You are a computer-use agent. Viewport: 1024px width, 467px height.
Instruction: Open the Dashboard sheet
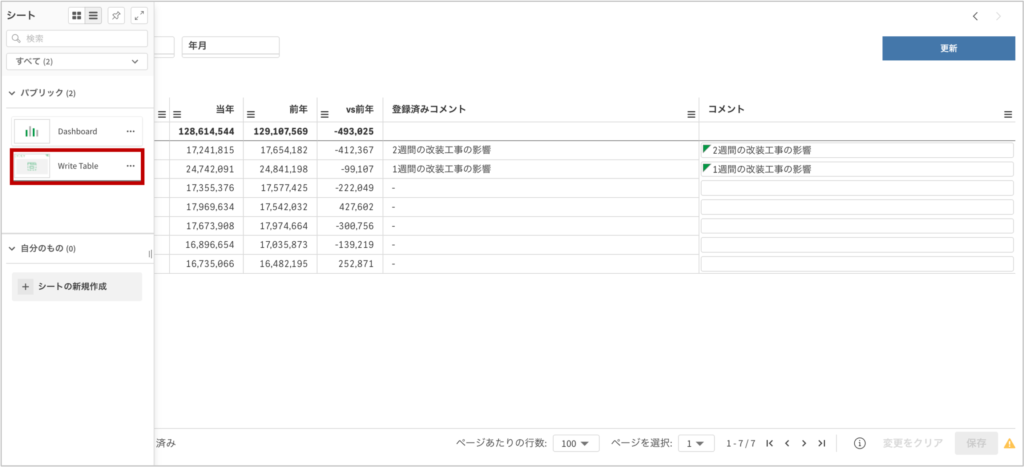pyautogui.click(x=76, y=131)
